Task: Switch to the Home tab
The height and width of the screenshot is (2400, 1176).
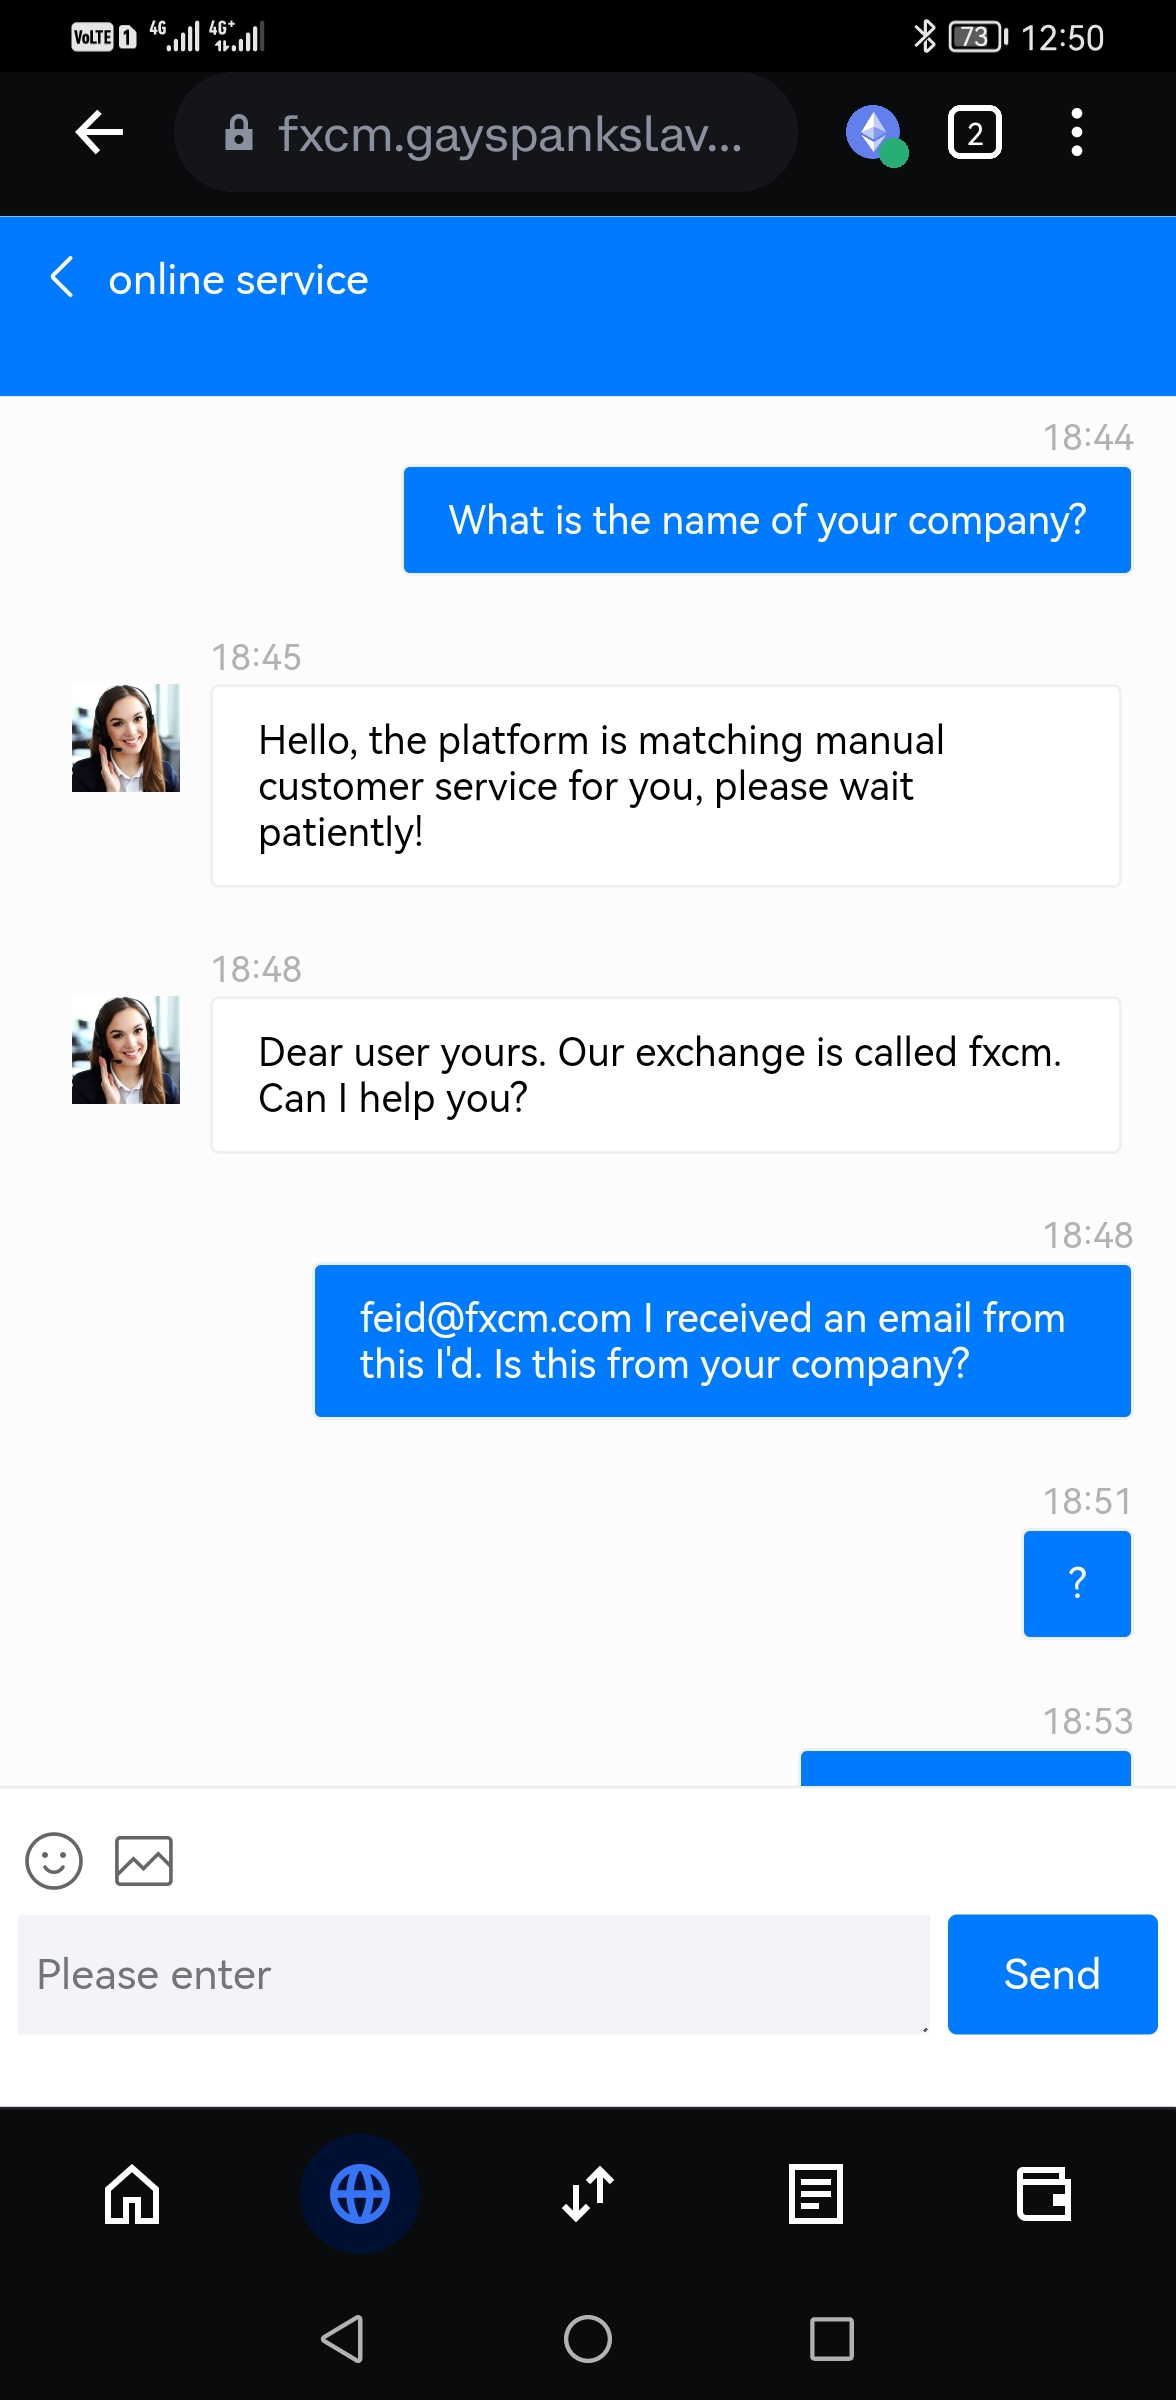Action: click(132, 2194)
